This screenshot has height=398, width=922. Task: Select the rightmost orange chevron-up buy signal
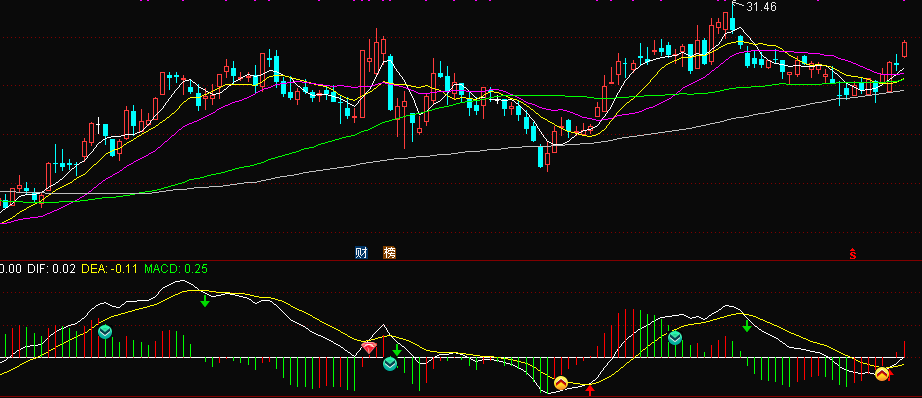881,374
